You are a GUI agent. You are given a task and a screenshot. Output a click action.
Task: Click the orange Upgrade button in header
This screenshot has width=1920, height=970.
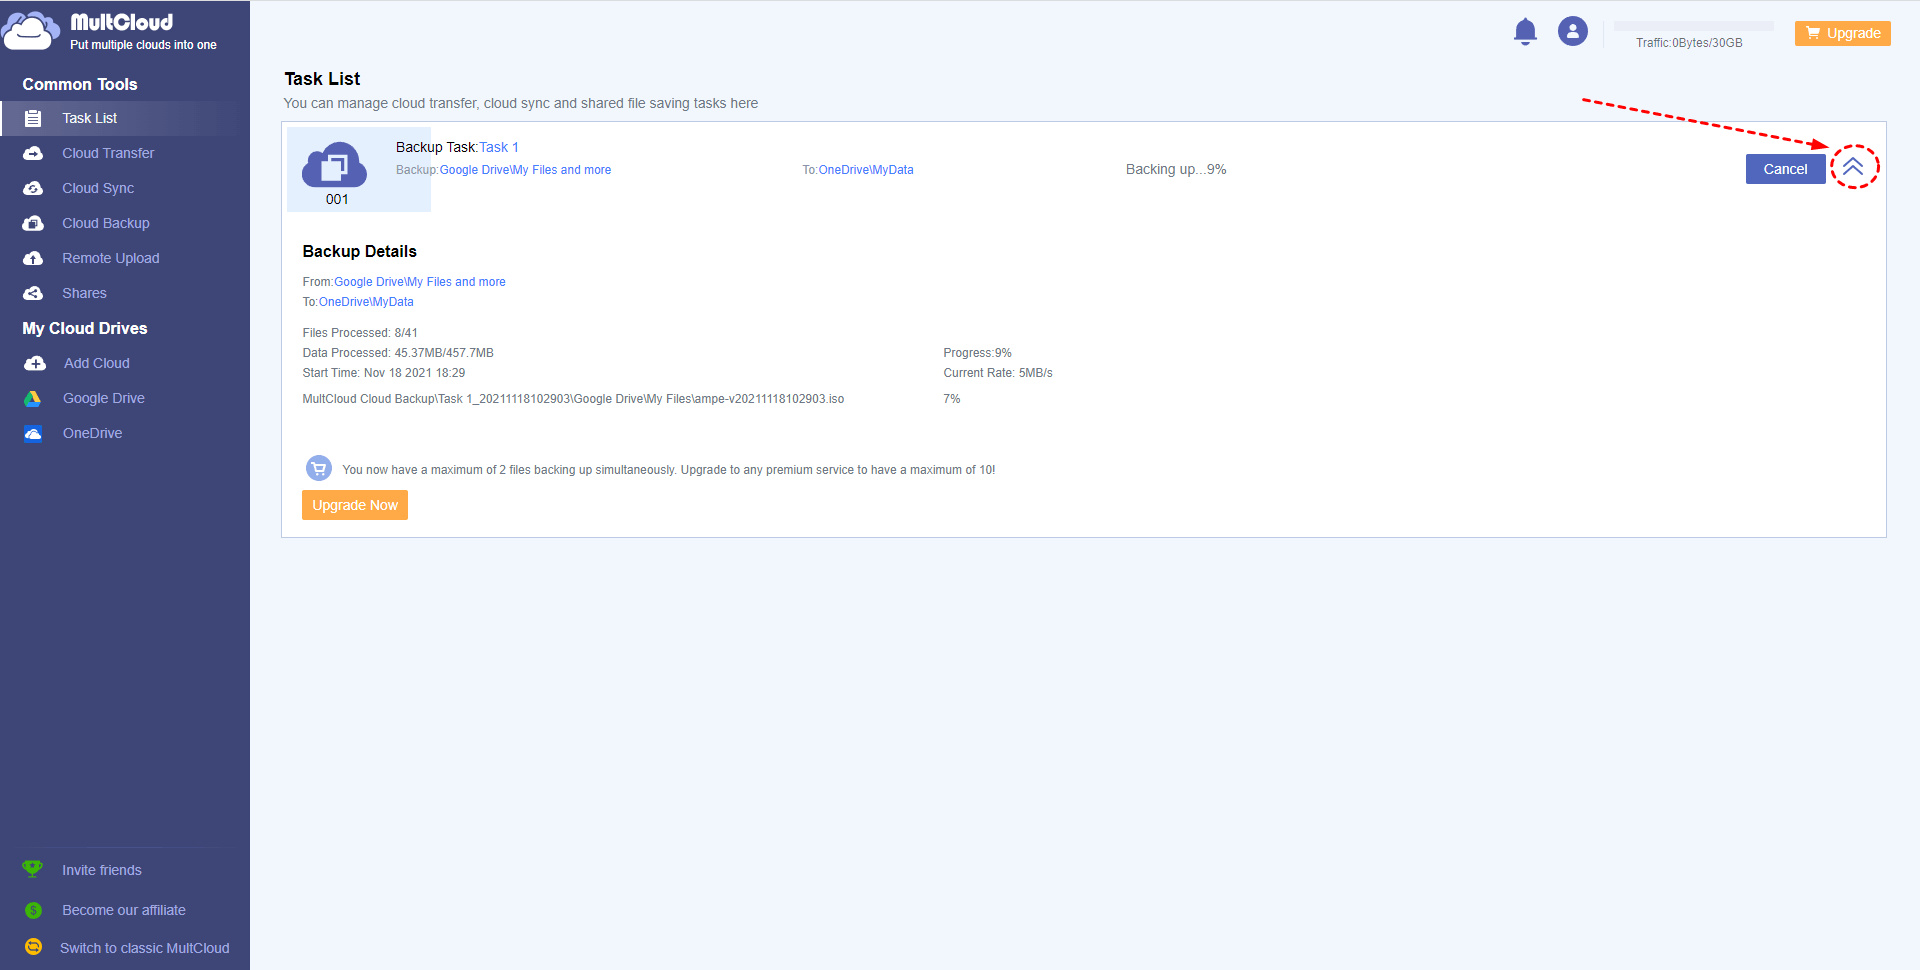(x=1842, y=33)
